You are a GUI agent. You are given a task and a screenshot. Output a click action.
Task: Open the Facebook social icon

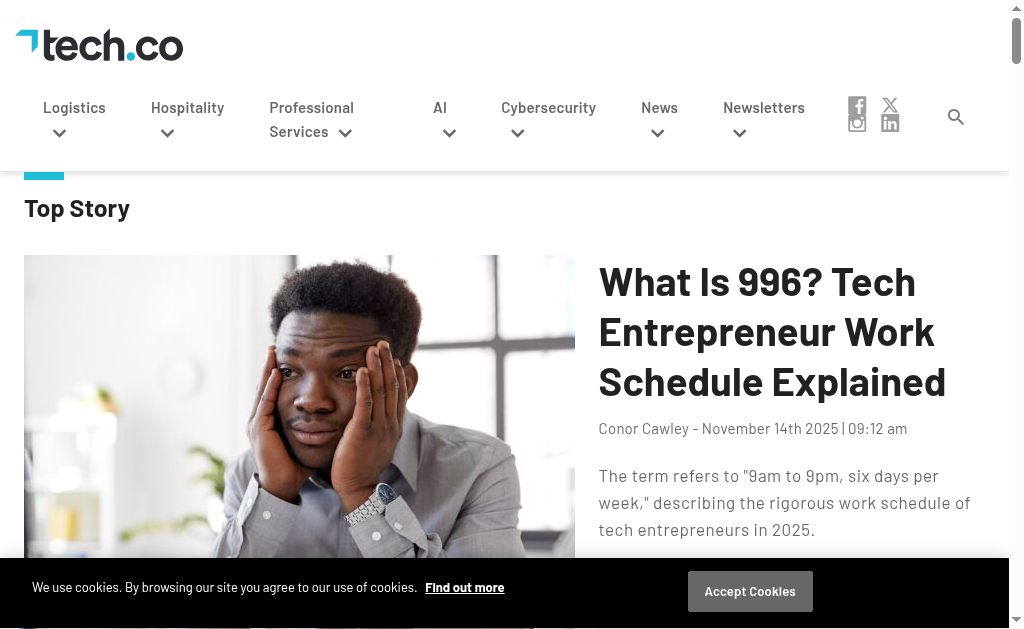coord(857,106)
